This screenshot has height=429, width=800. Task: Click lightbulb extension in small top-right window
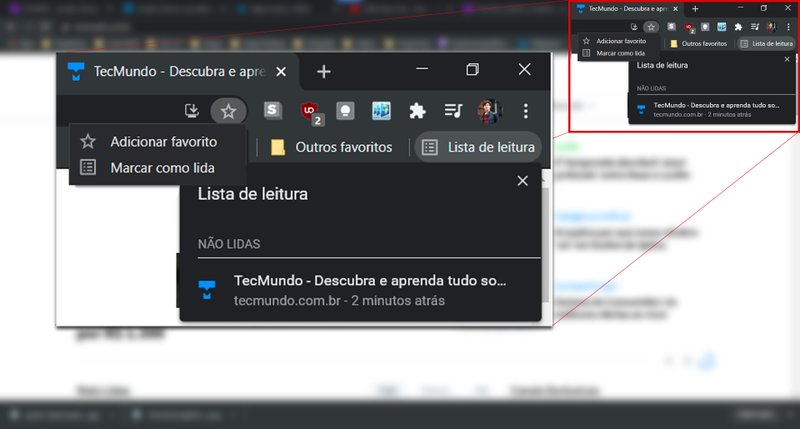[705, 27]
